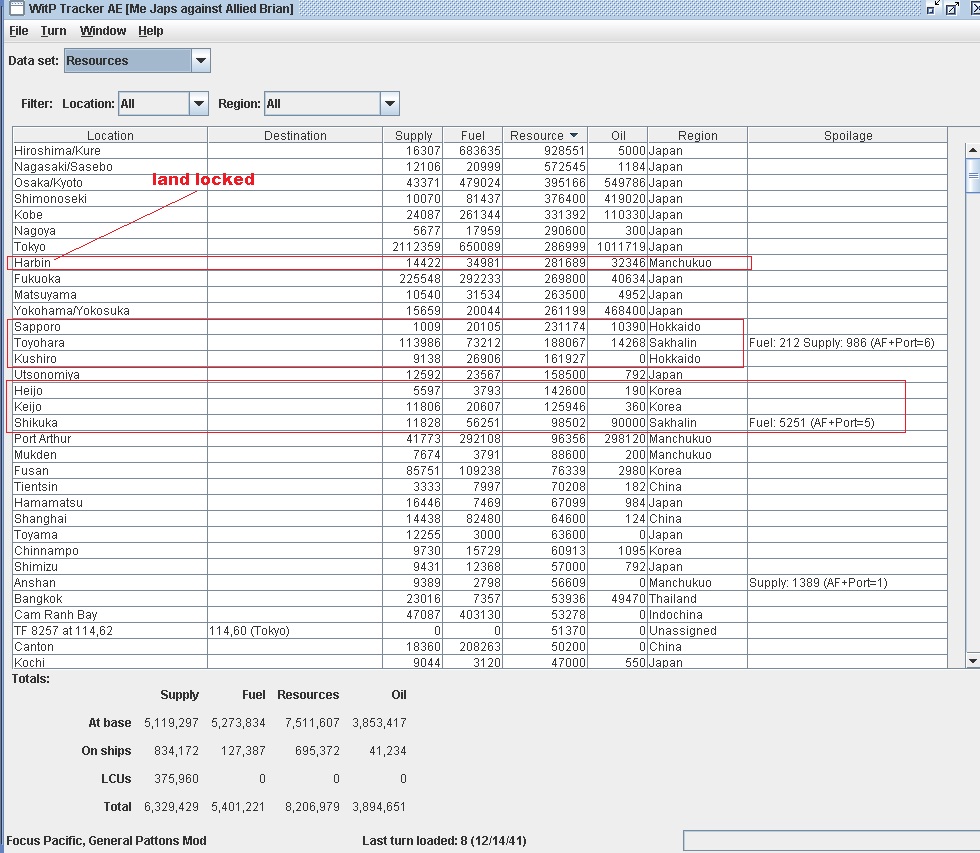980x853 pixels.
Task: Select the Nagoya row
Action: pos(479,231)
